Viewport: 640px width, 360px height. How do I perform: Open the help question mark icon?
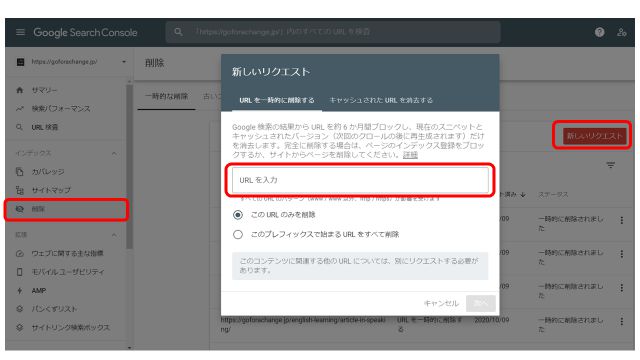click(599, 32)
